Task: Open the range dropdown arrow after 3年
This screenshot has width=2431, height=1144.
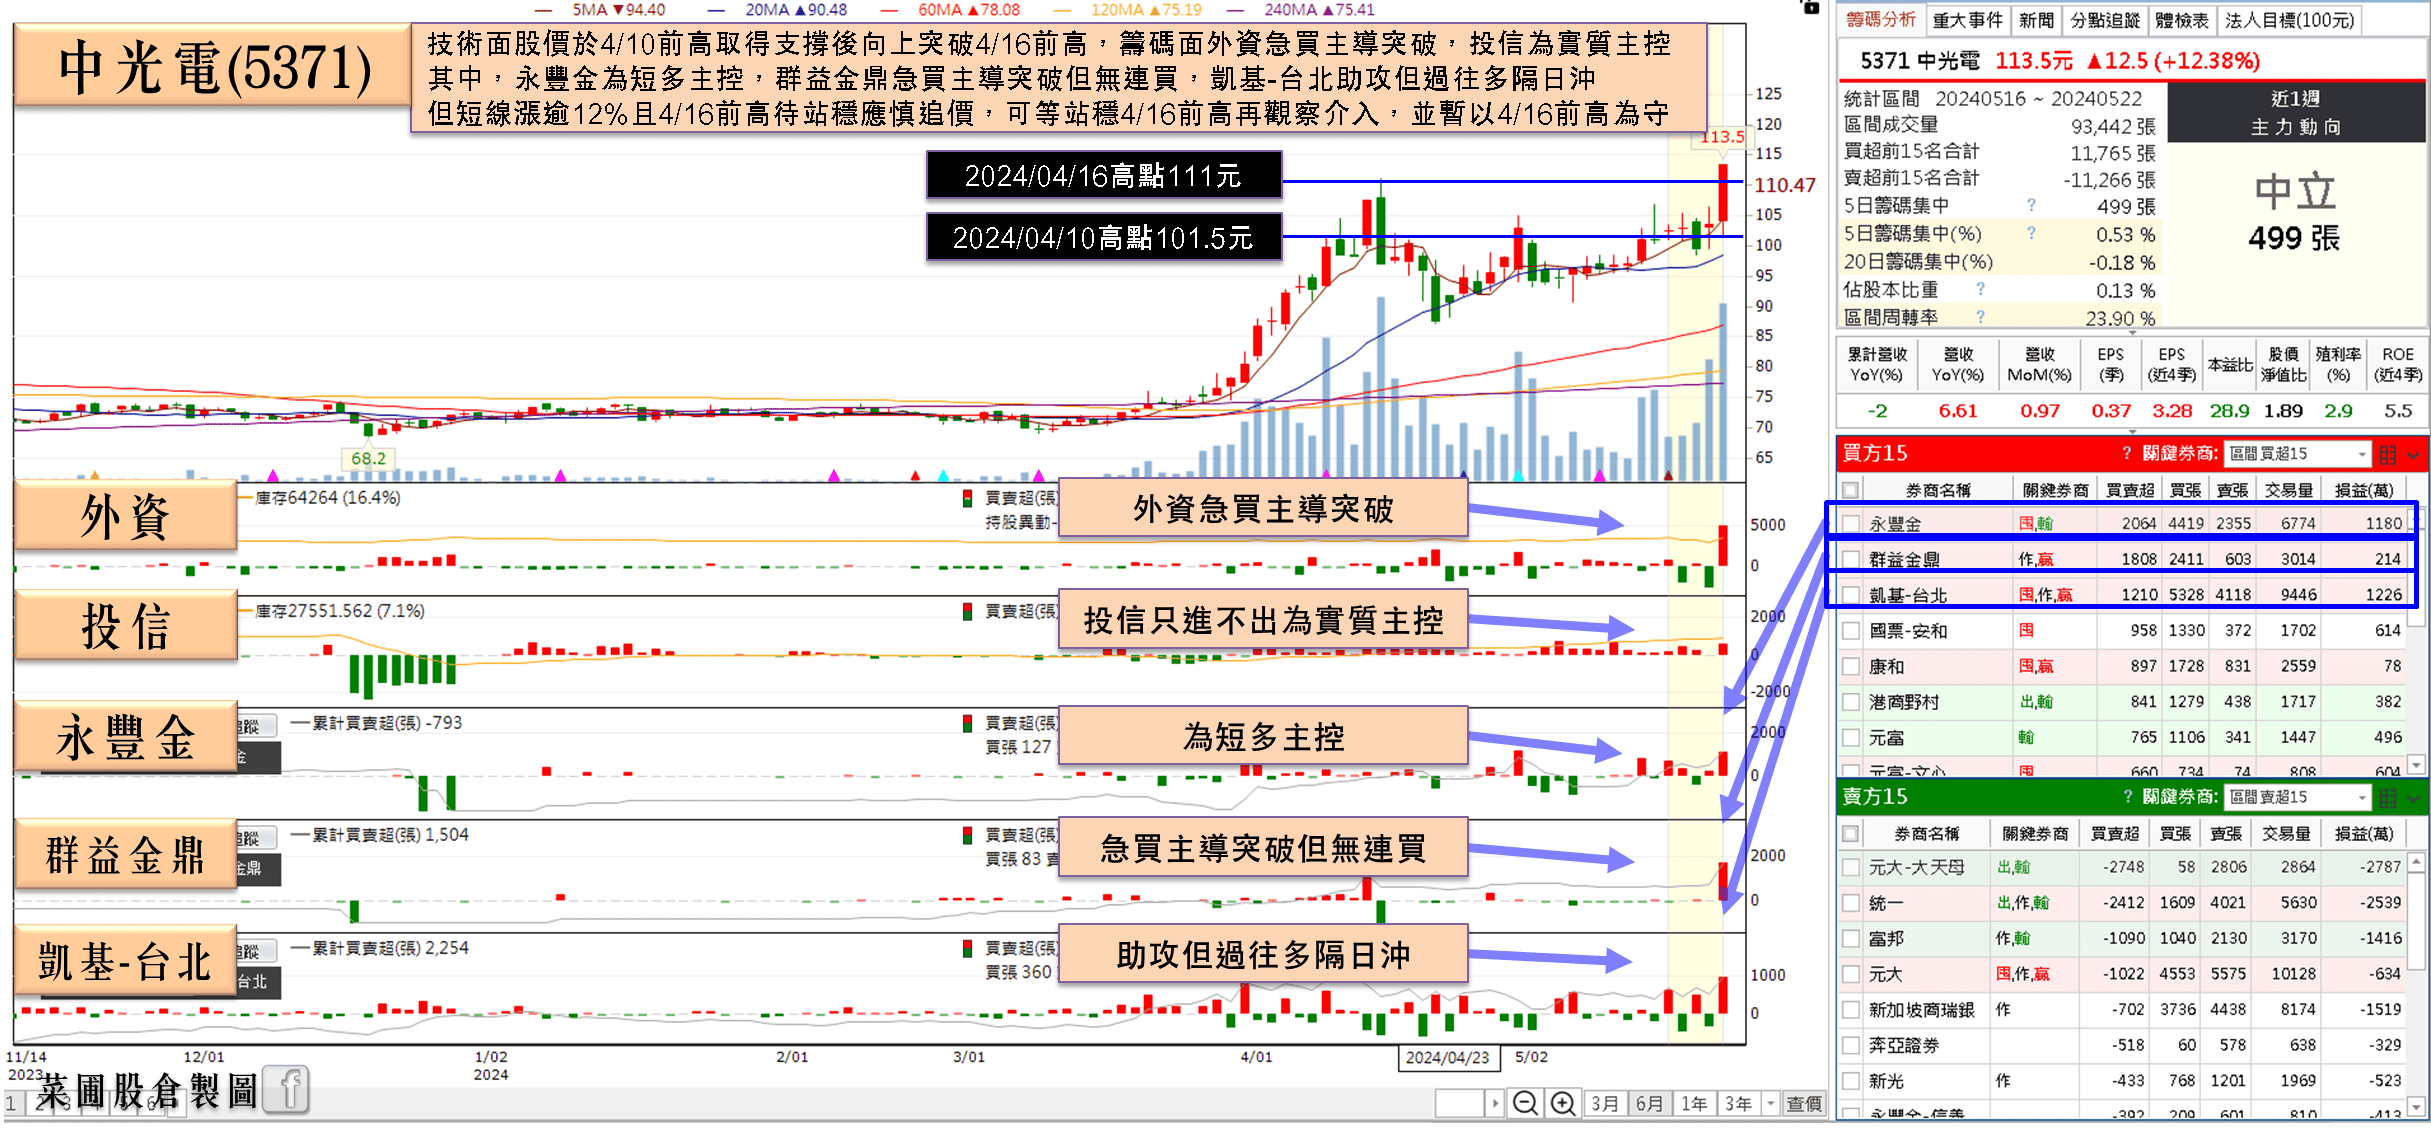Action: click(1771, 1103)
